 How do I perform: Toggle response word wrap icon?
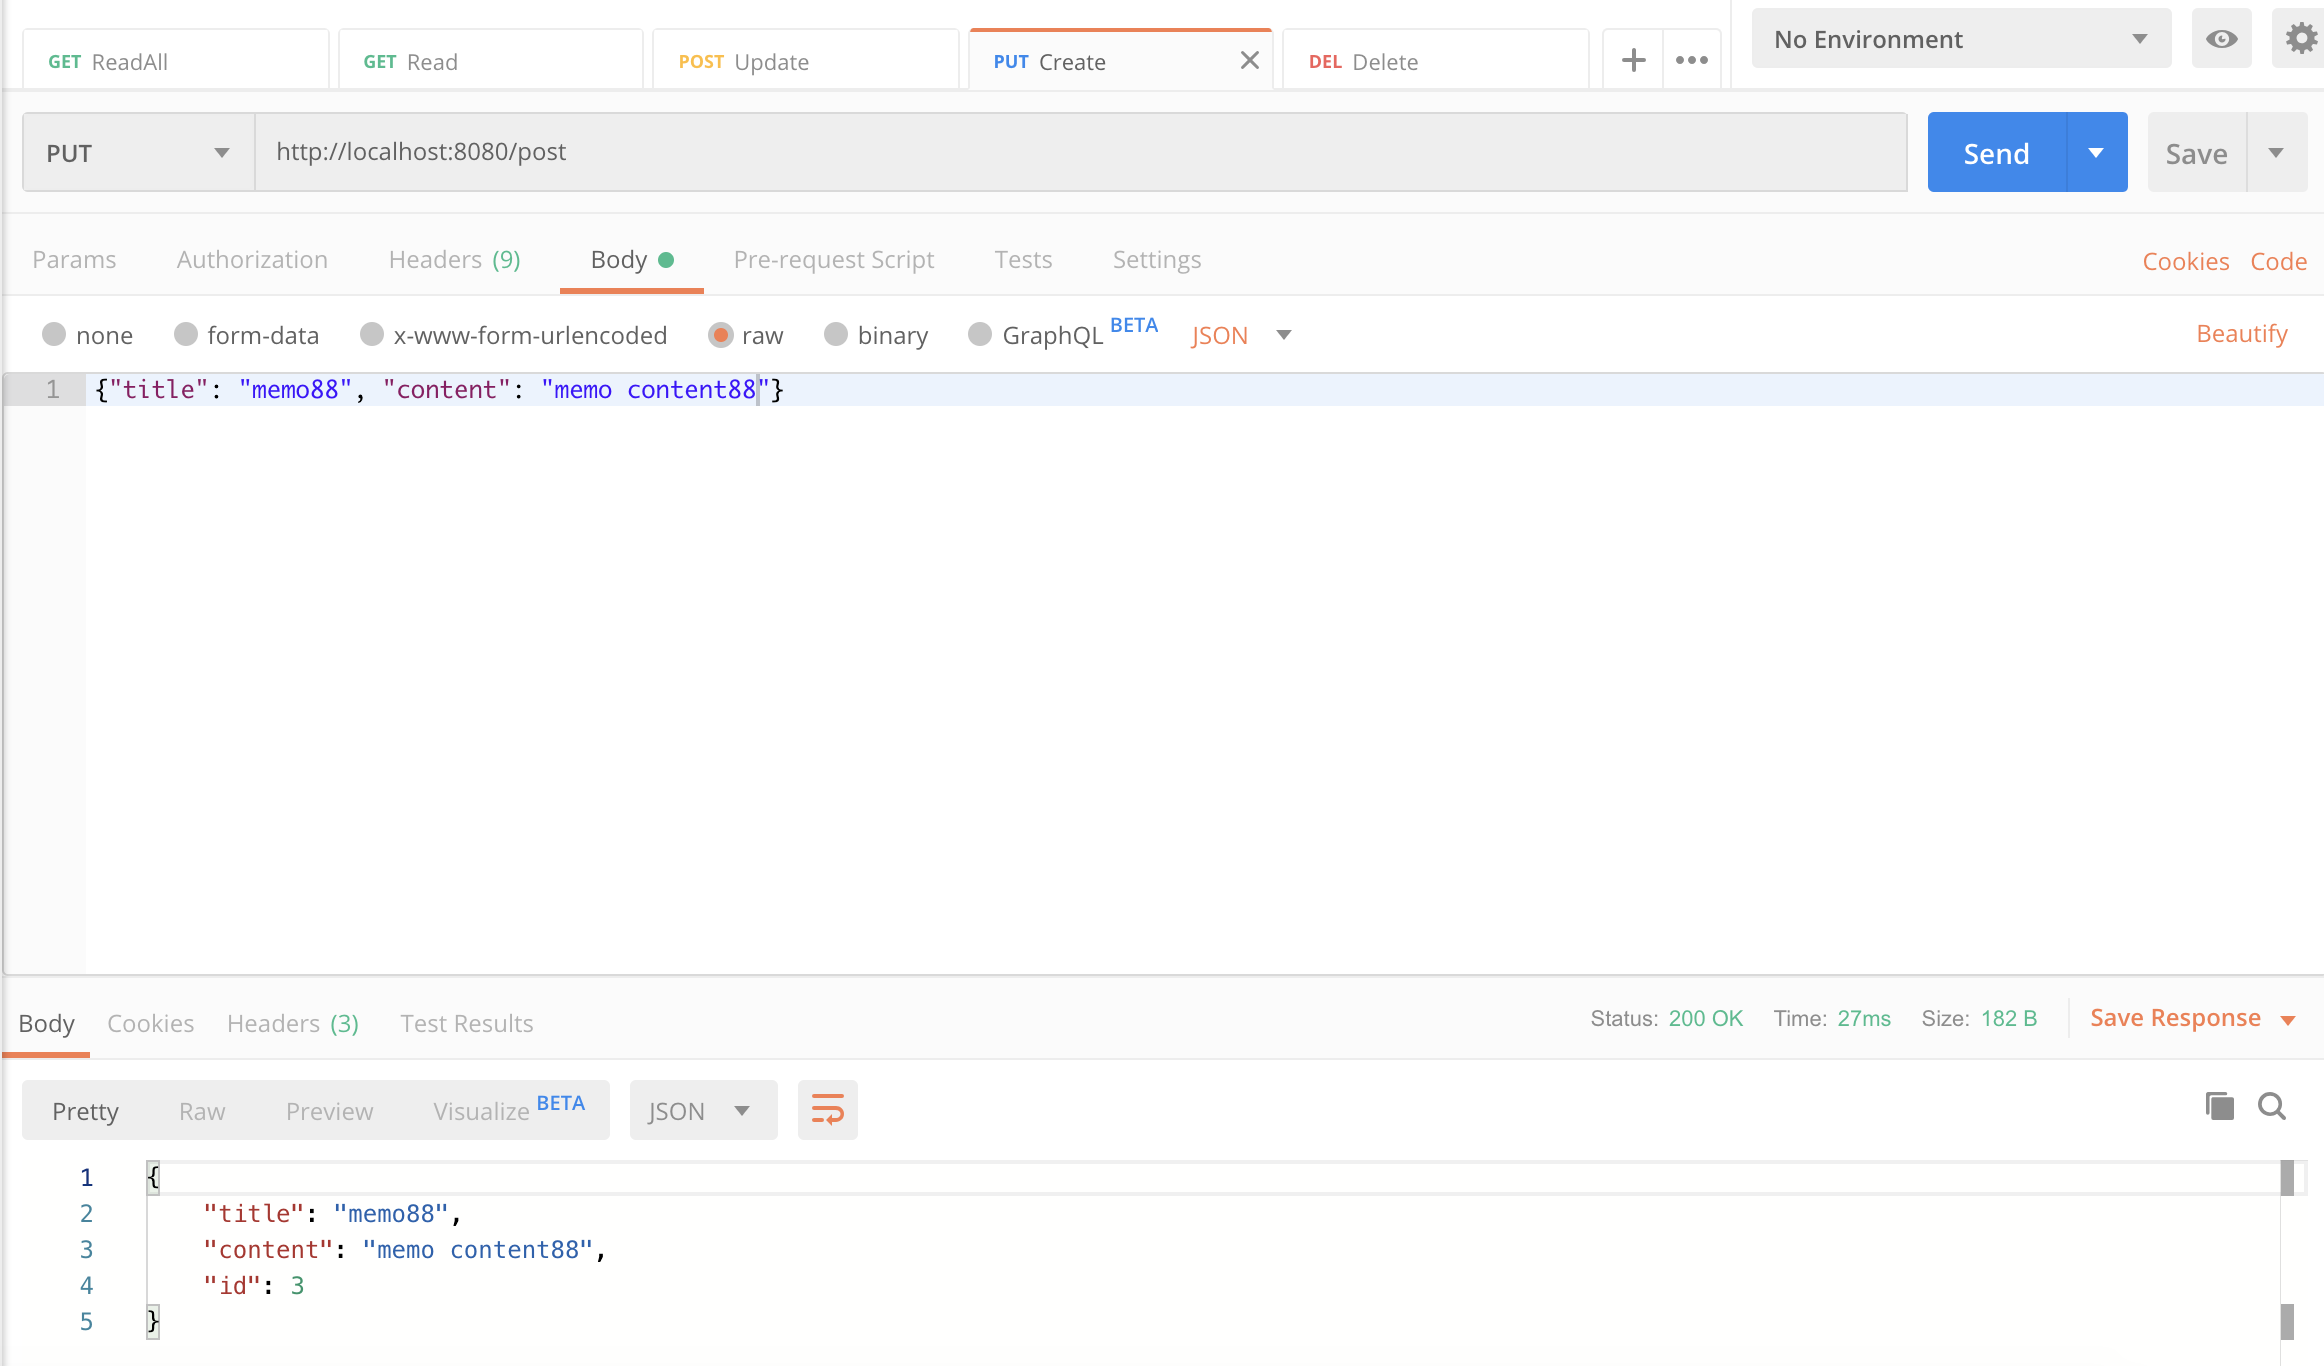pos(827,1110)
